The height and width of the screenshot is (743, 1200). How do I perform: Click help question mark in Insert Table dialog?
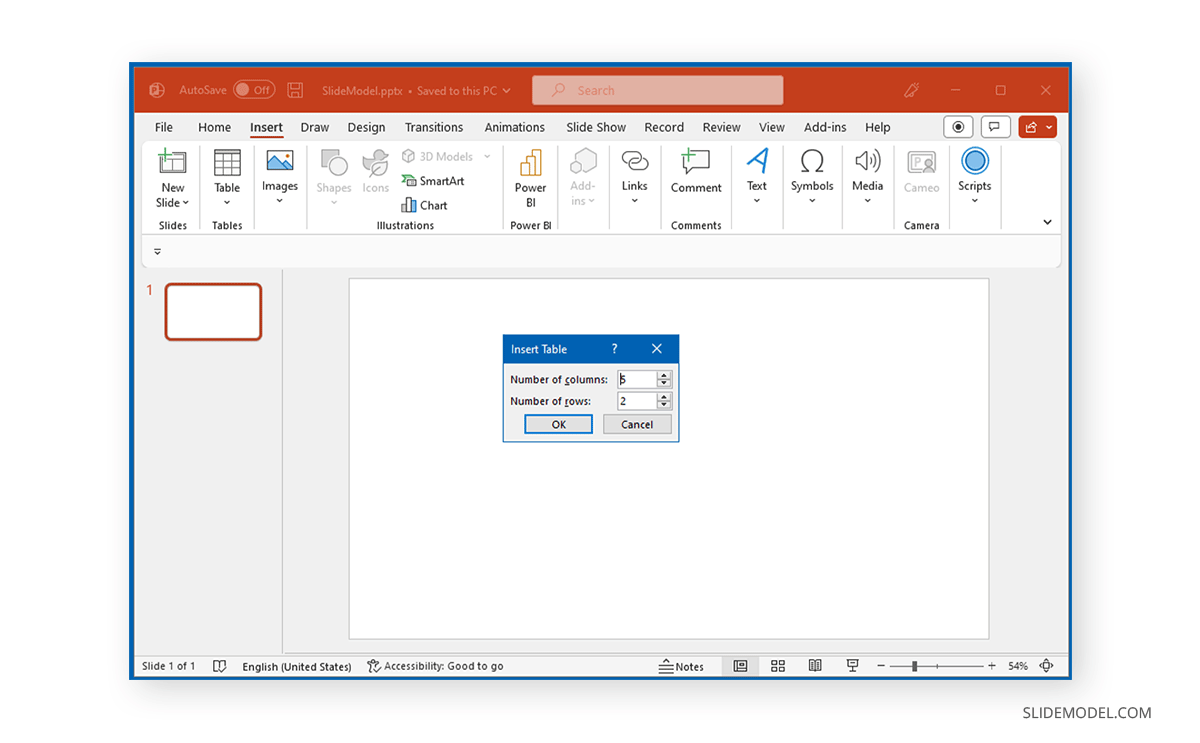click(x=614, y=349)
